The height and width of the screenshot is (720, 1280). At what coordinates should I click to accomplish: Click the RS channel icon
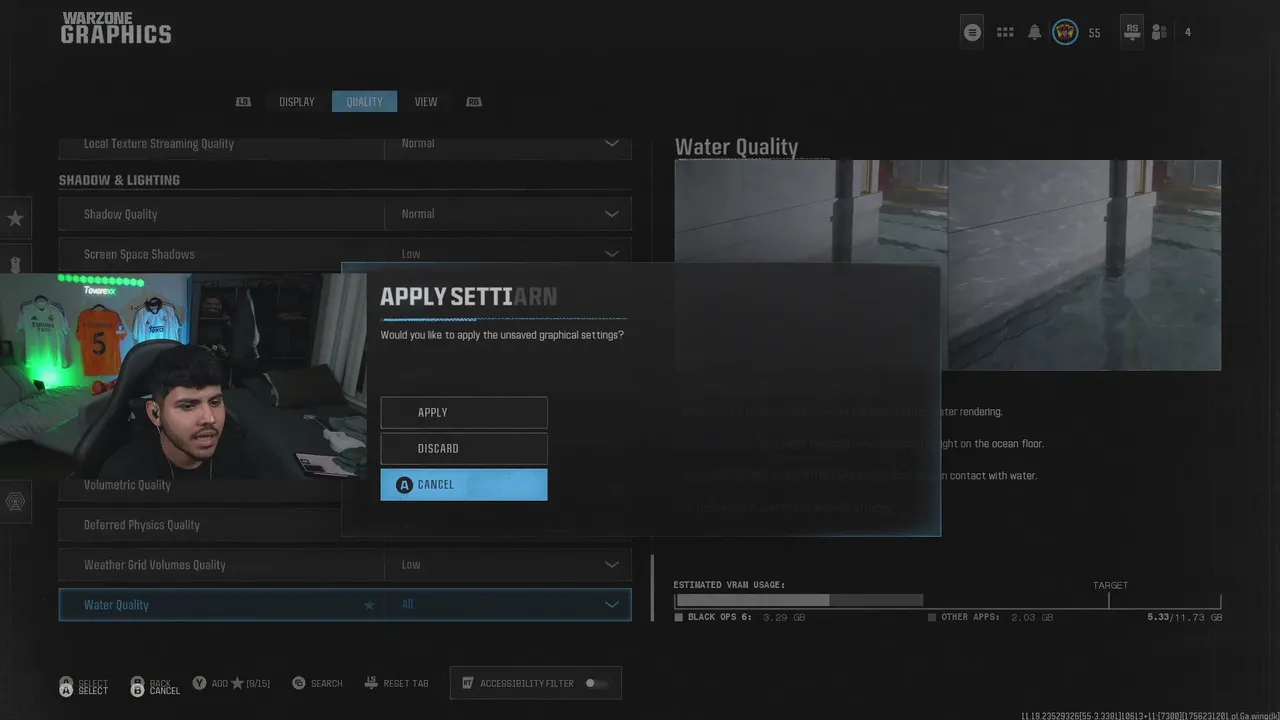point(1132,32)
